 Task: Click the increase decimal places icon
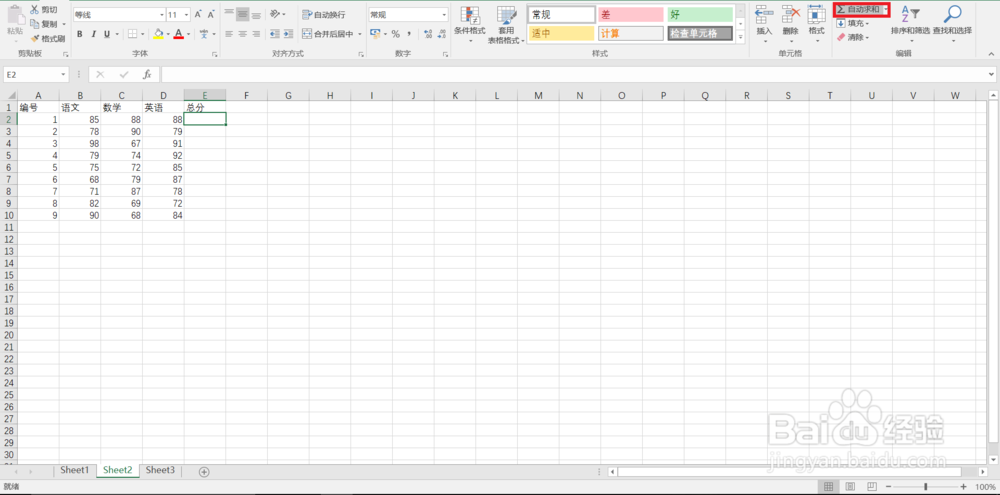click(427, 34)
